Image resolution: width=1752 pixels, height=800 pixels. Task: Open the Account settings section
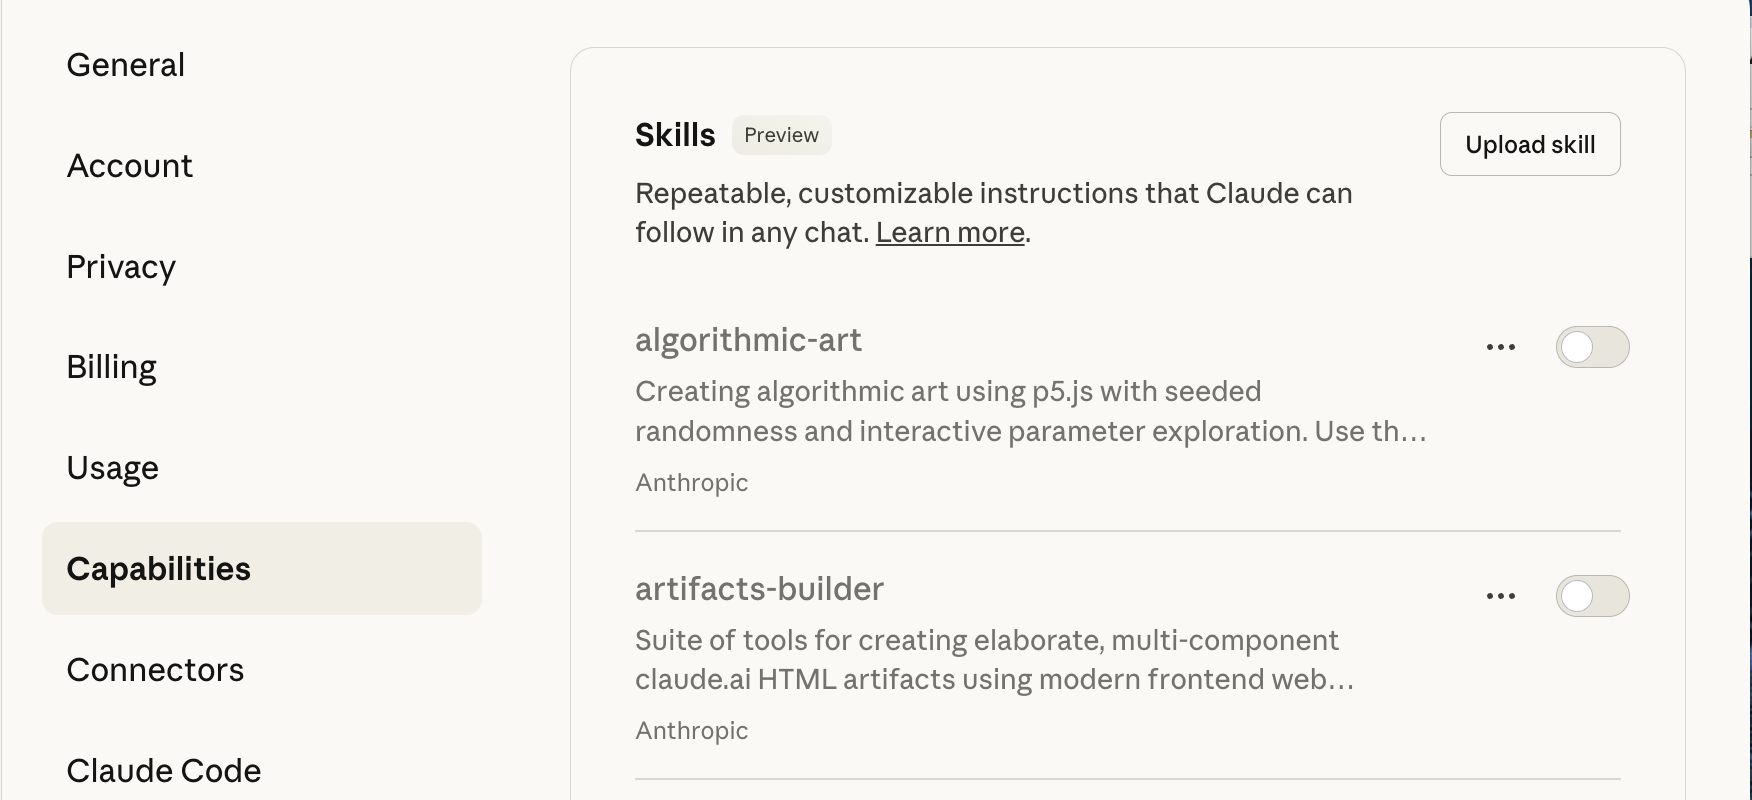[130, 165]
